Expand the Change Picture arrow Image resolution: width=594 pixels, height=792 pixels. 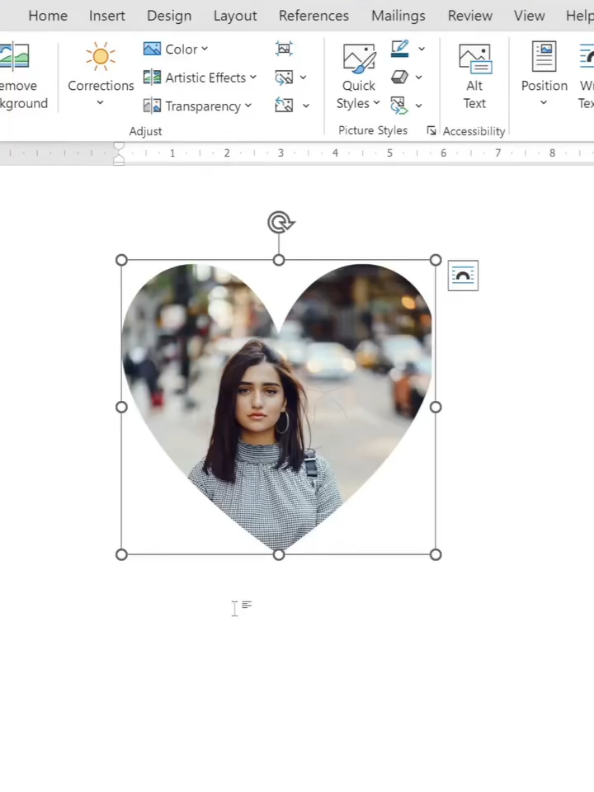[x=303, y=77]
